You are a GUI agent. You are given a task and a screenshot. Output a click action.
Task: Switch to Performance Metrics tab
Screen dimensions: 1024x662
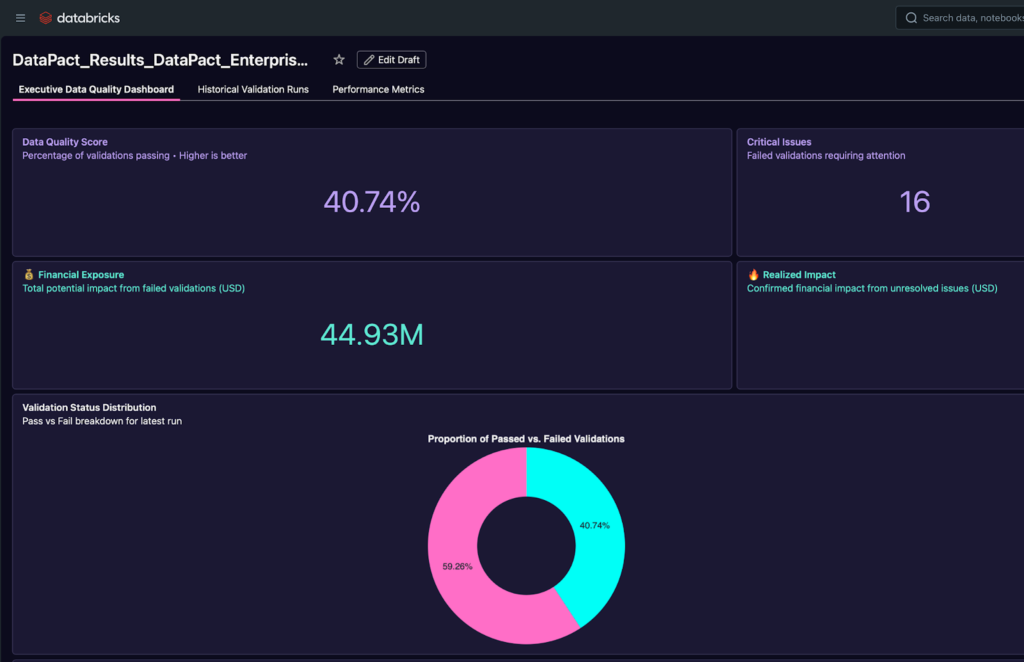point(378,89)
